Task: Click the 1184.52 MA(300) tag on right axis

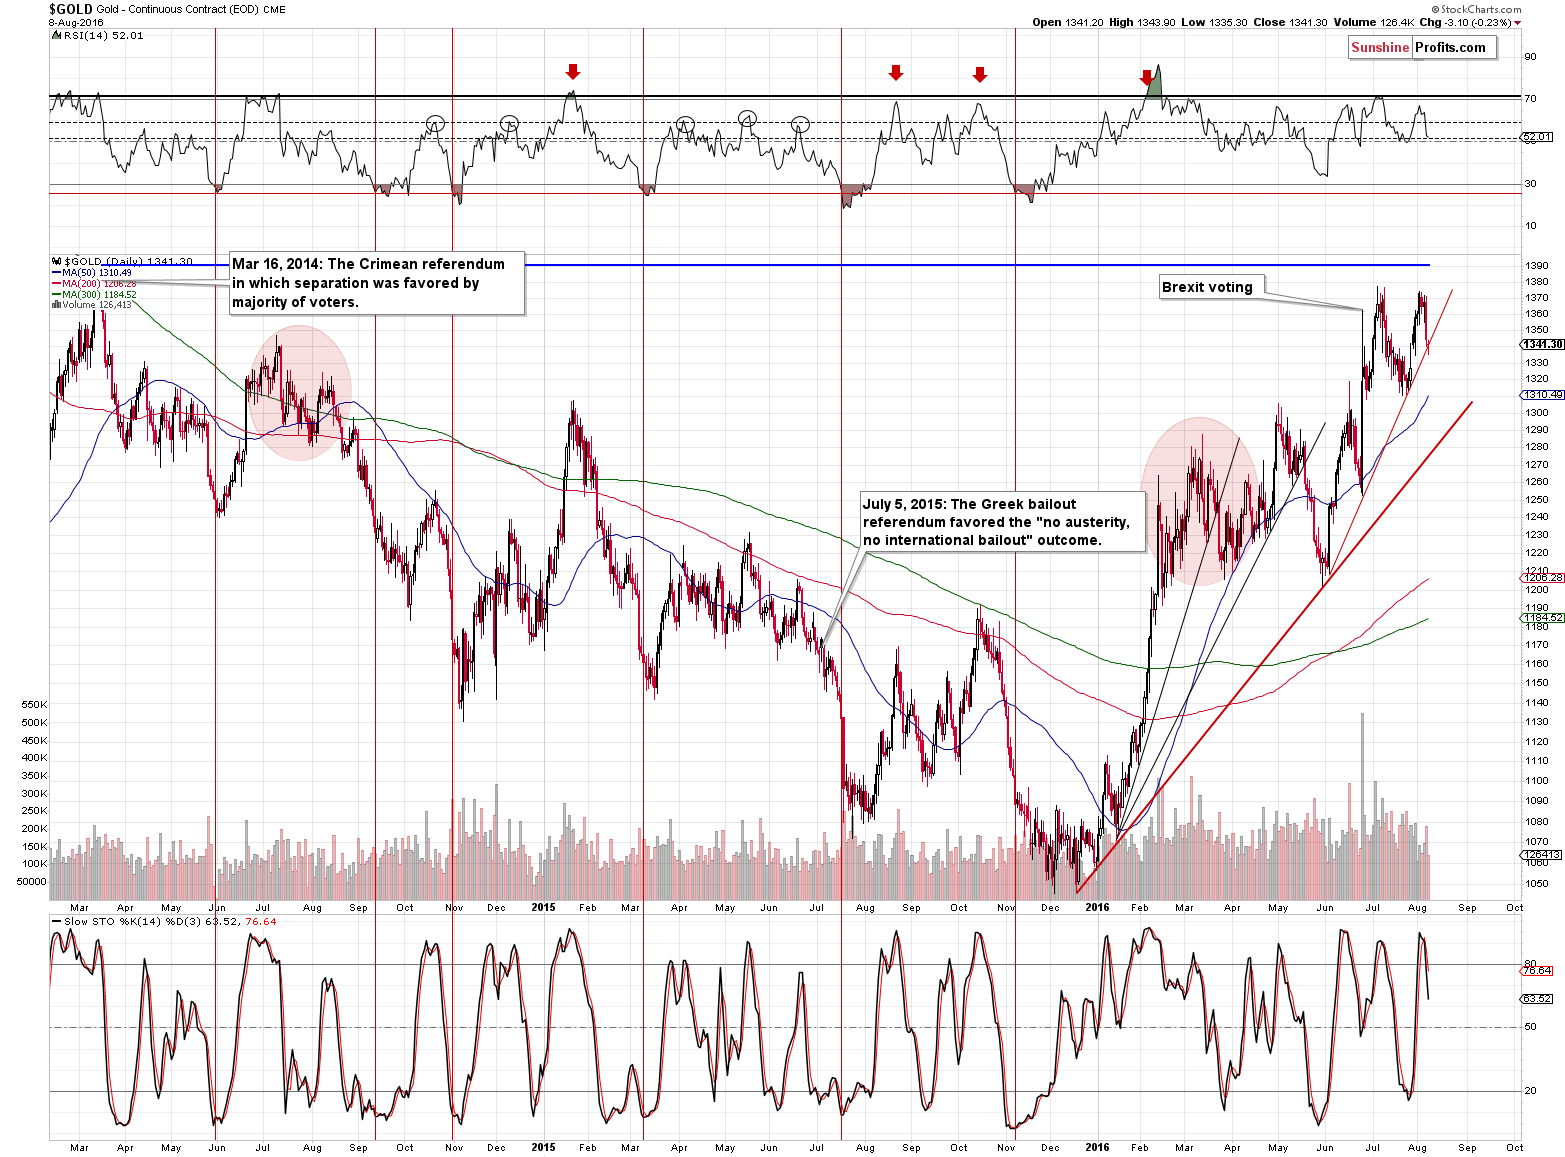Action: [1543, 618]
